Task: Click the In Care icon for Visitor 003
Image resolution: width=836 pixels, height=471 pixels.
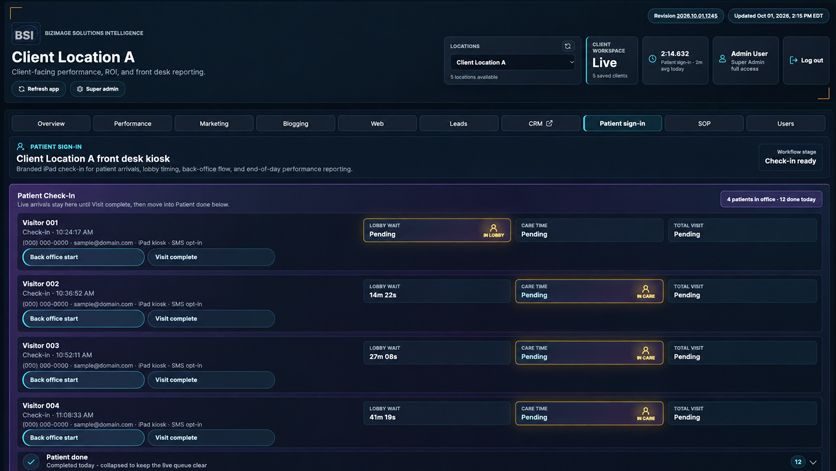Action: [645, 350]
